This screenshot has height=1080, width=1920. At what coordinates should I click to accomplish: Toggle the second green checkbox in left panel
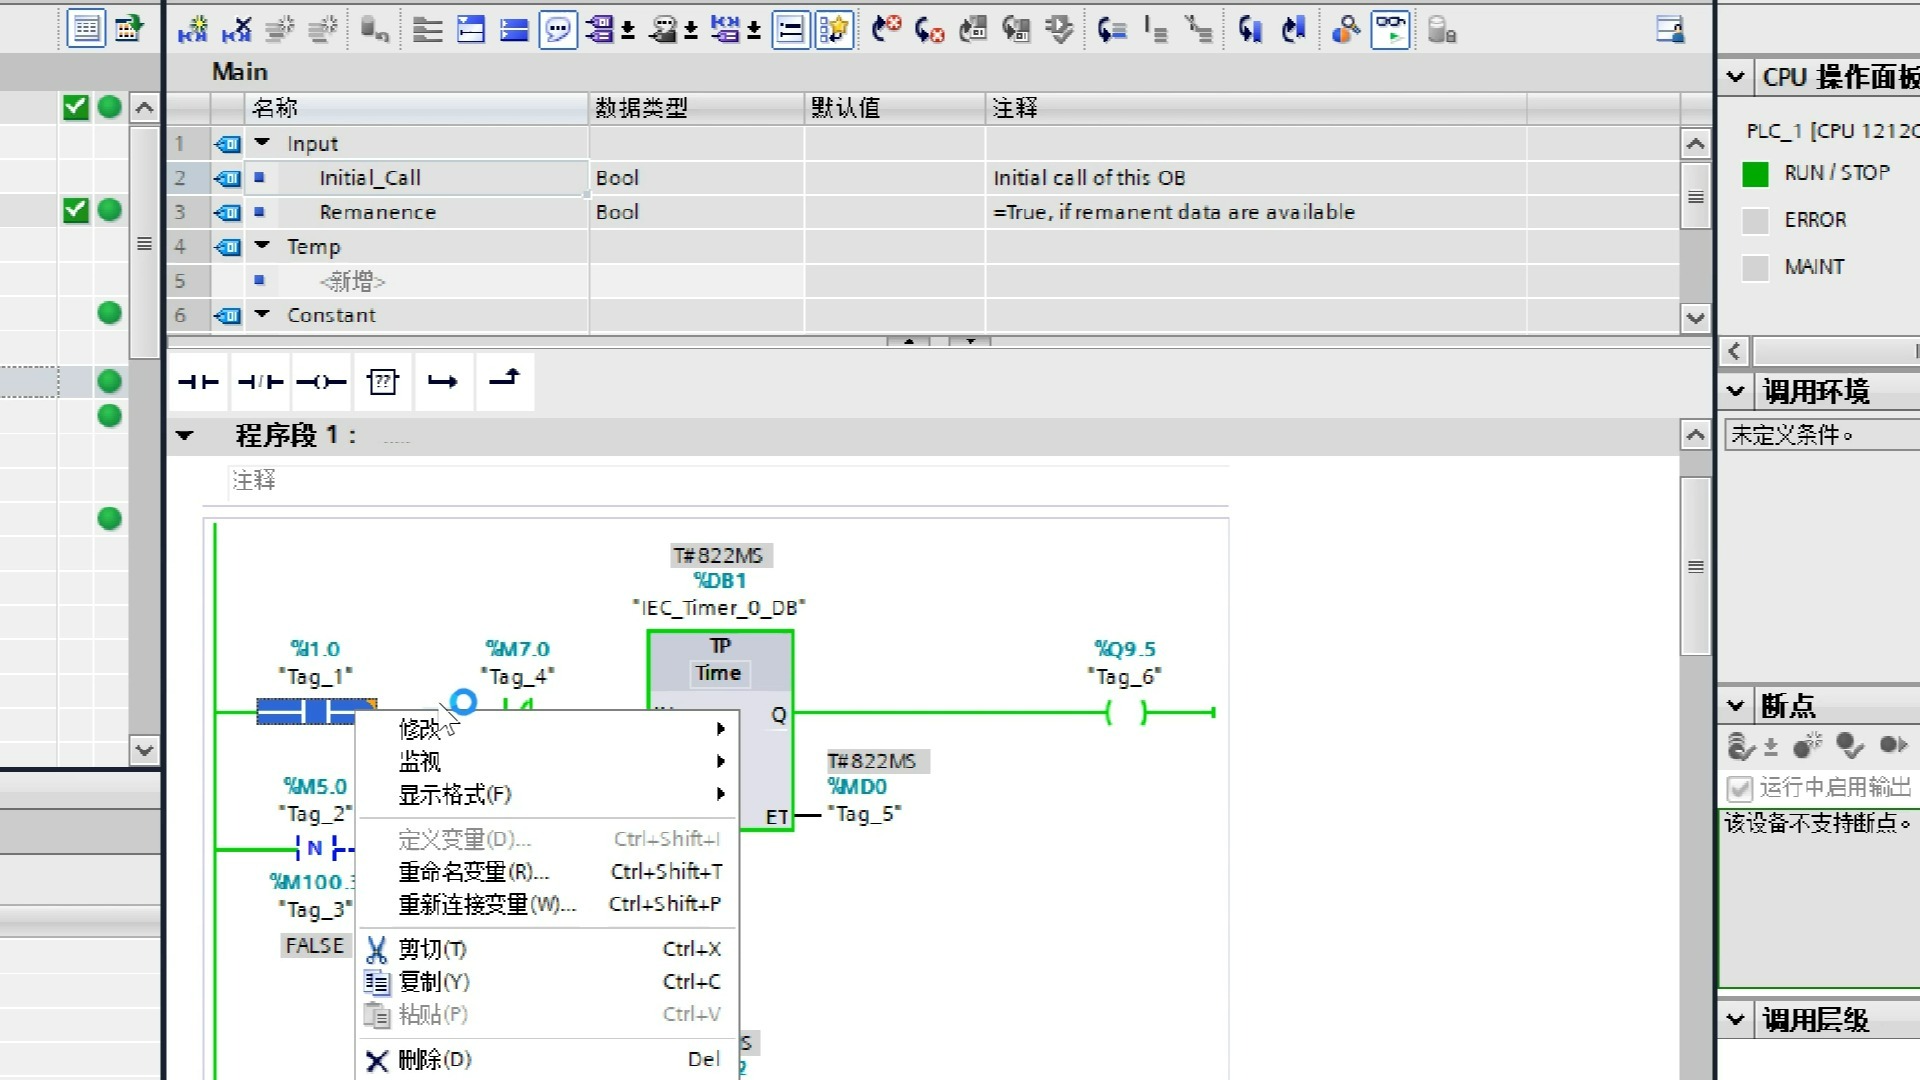(76, 210)
